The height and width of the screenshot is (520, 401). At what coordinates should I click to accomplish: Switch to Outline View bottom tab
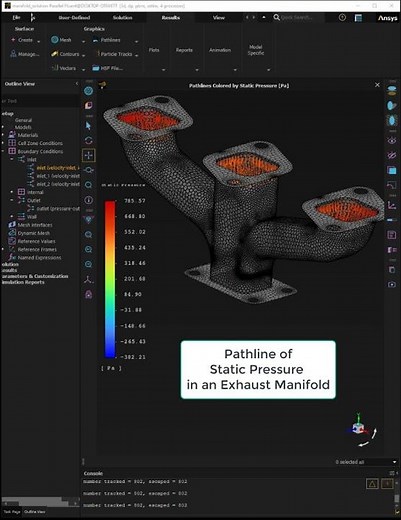coord(35,512)
